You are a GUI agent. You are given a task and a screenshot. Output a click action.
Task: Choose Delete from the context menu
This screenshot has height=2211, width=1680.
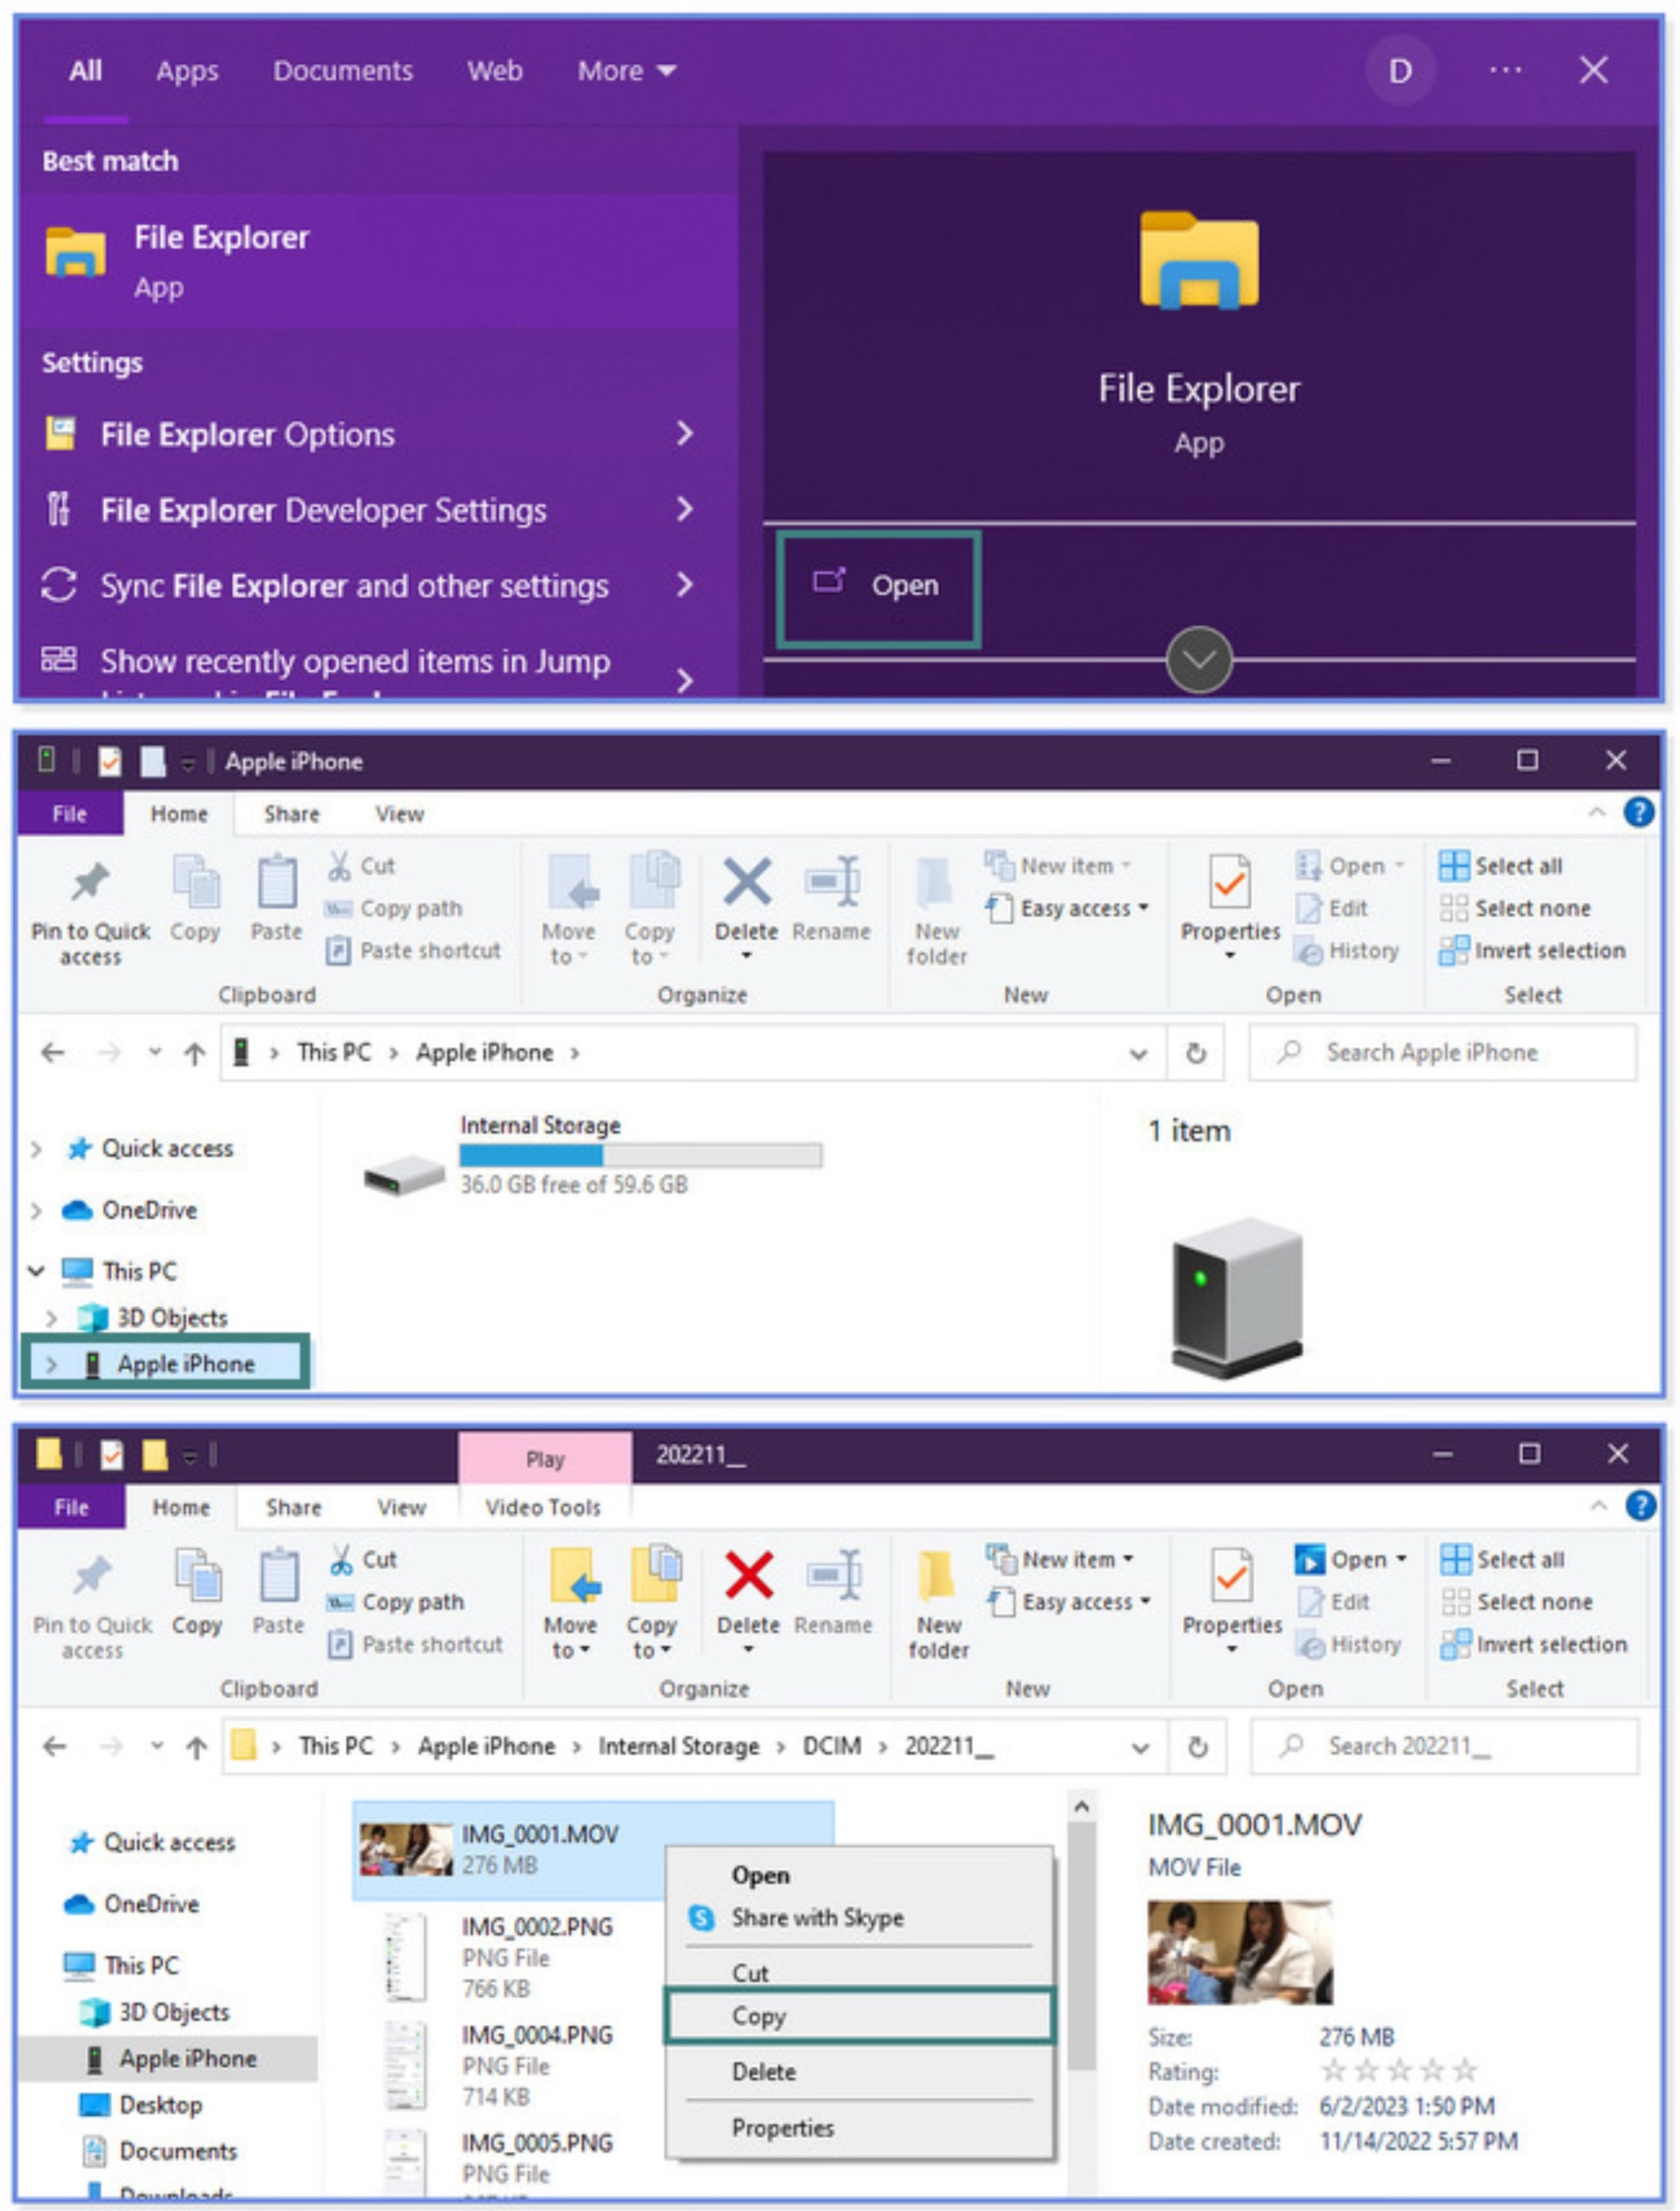tap(860, 2072)
